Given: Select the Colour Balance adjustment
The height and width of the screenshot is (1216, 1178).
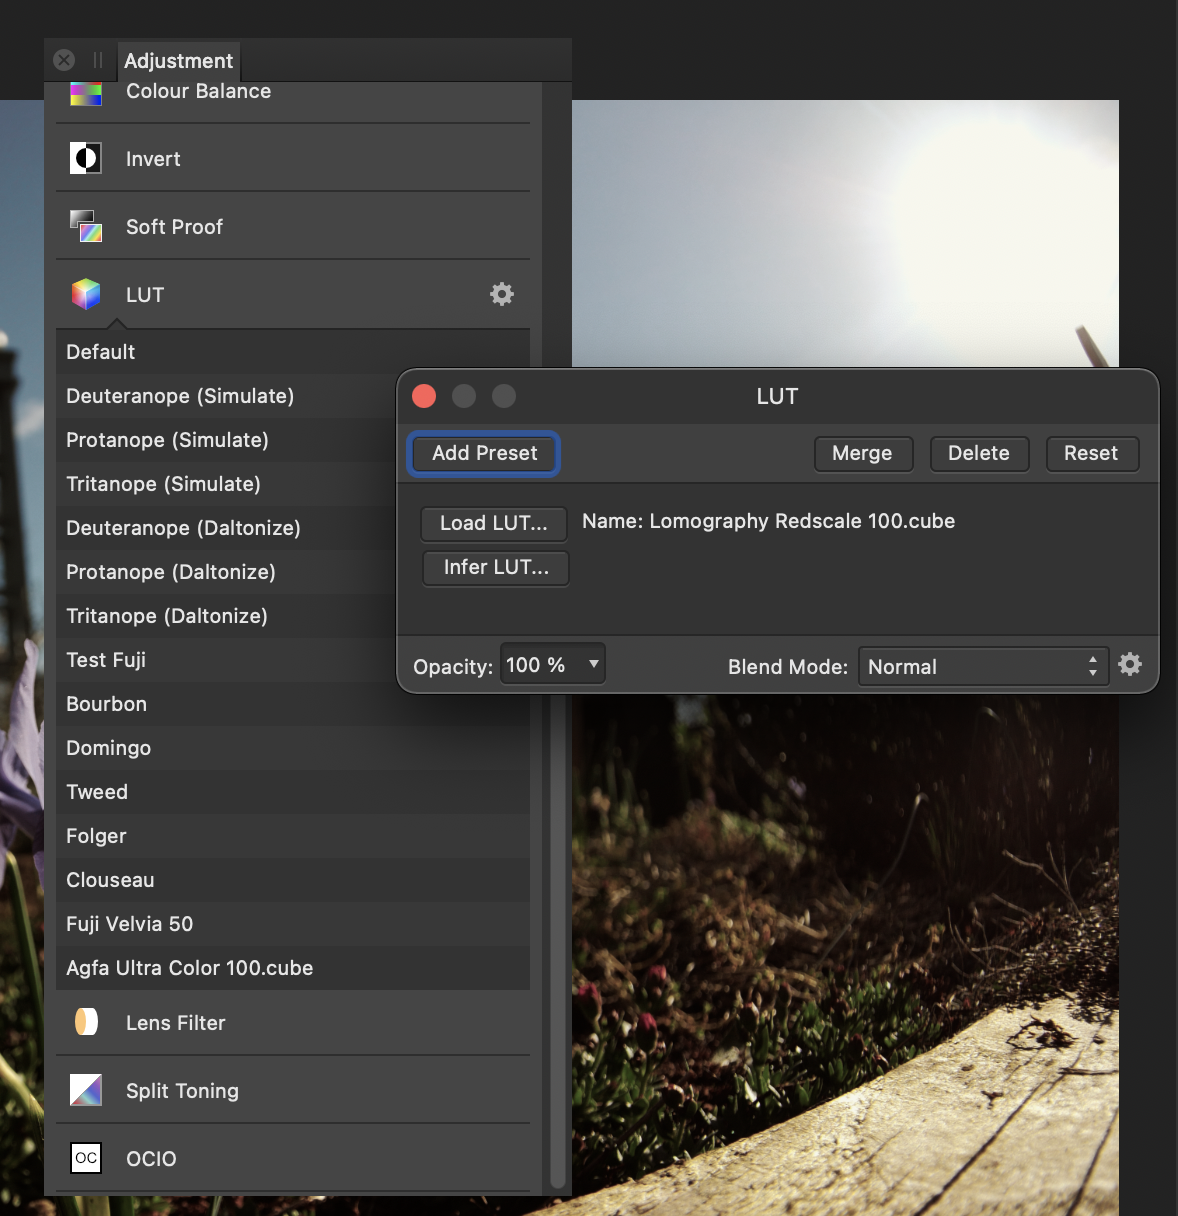Looking at the screenshot, I should [x=293, y=97].
